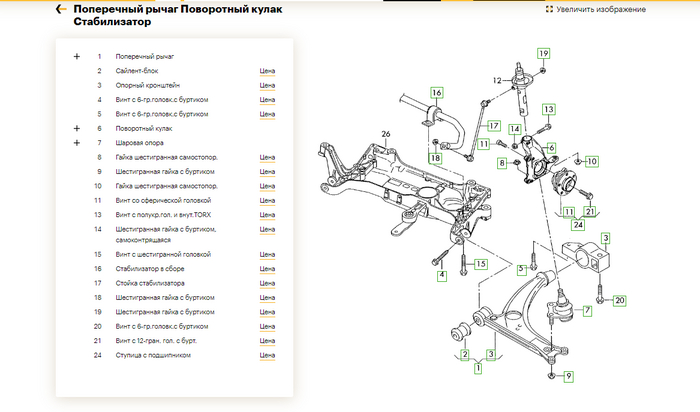This screenshot has height=412, width=700.
Task: Click diagram callout 19
Action: [x=543, y=54]
